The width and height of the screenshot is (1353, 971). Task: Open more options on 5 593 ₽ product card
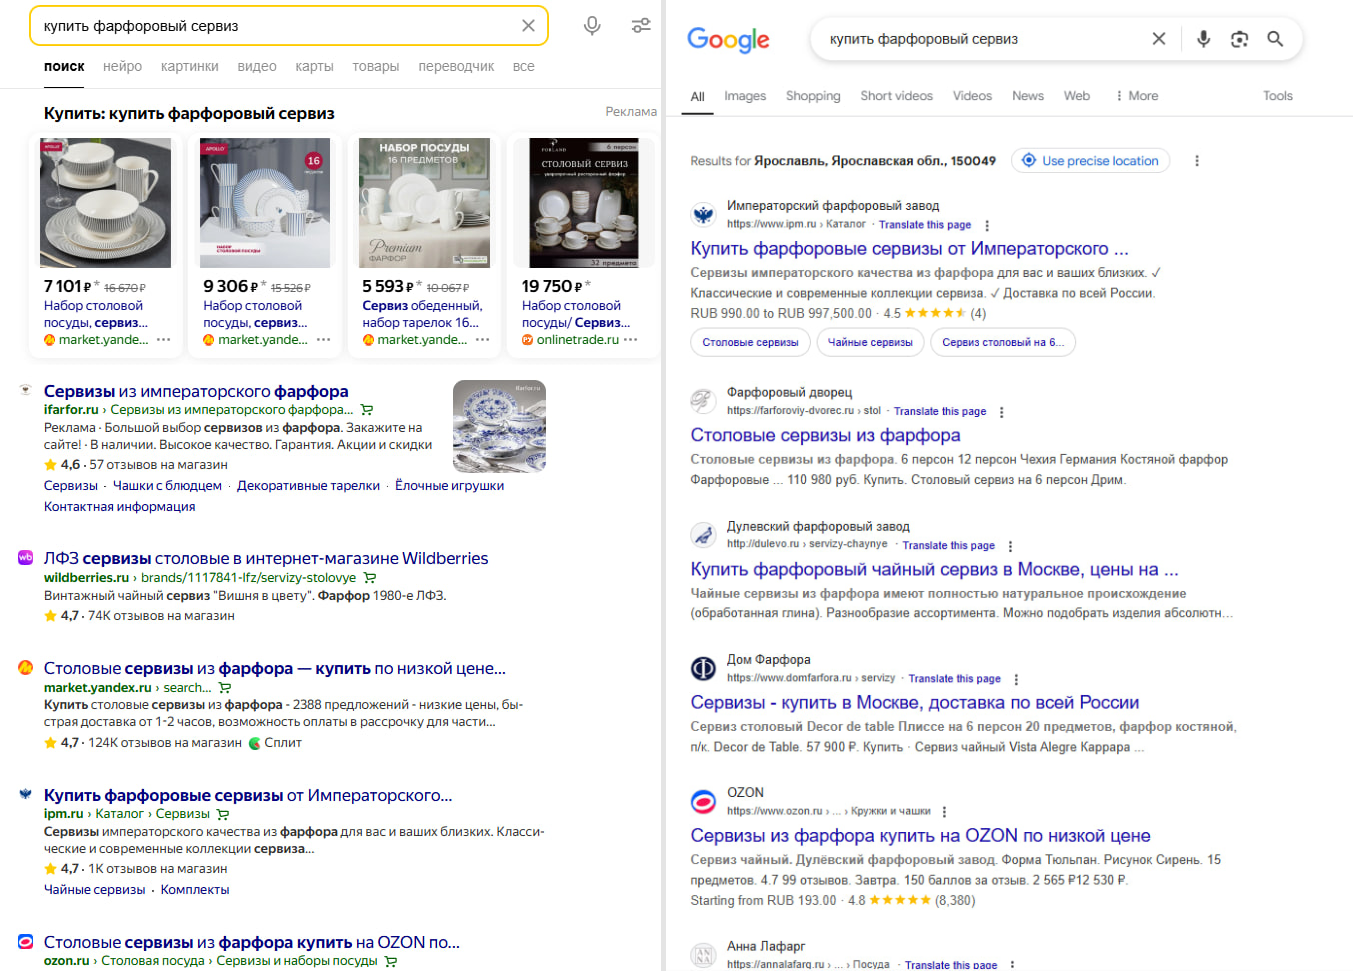pos(482,340)
